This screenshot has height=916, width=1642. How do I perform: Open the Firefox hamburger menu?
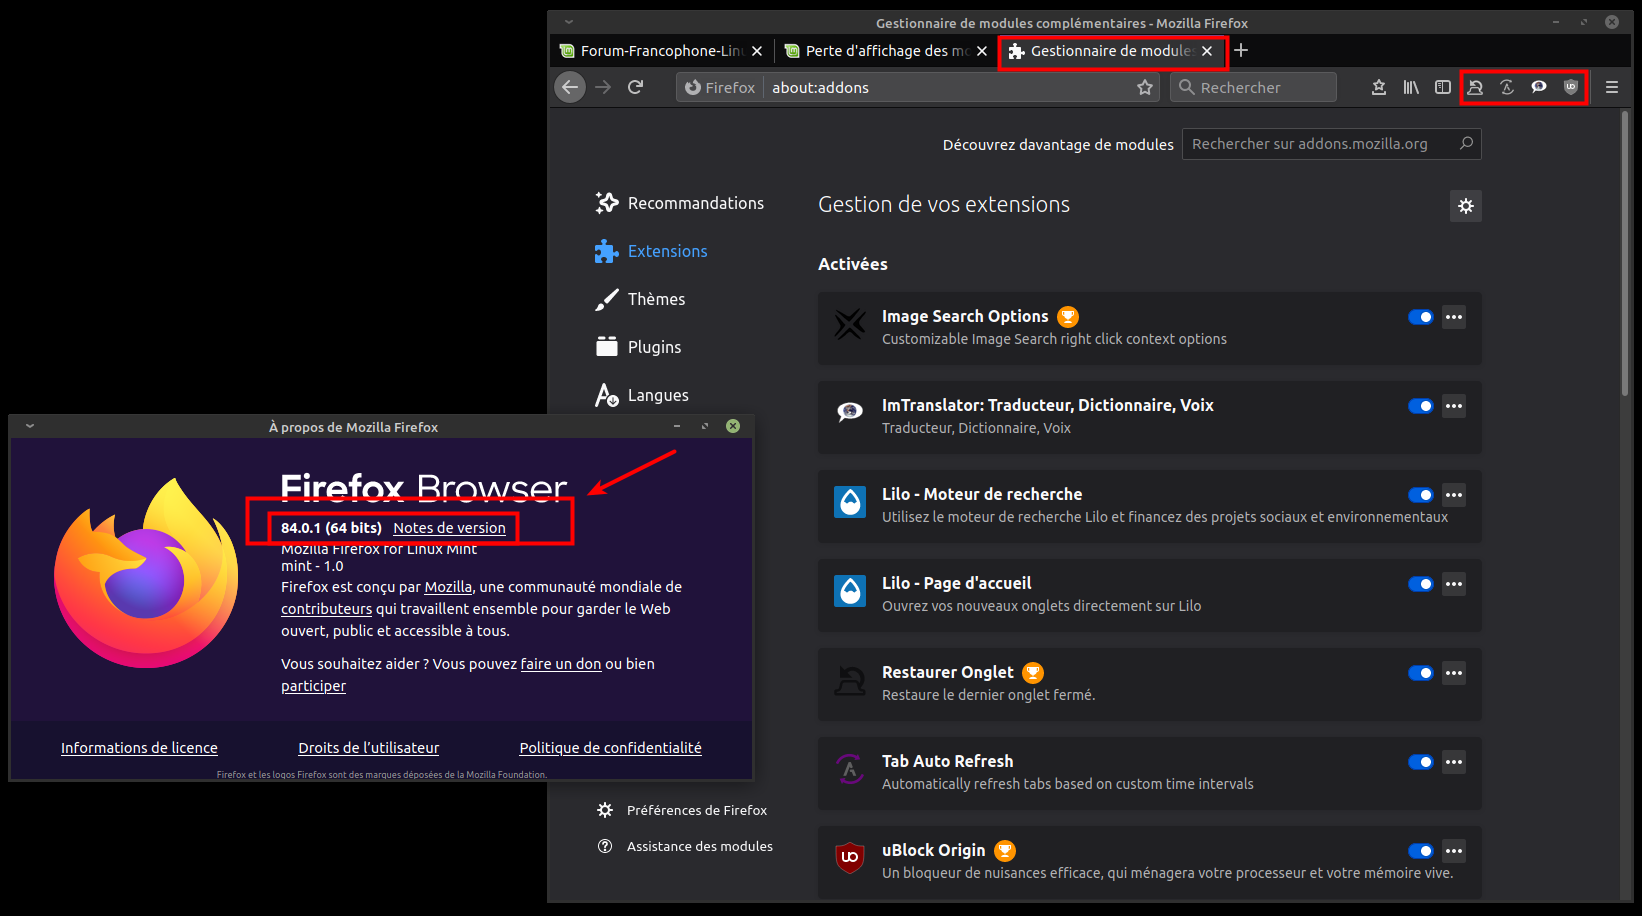pyautogui.click(x=1612, y=87)
